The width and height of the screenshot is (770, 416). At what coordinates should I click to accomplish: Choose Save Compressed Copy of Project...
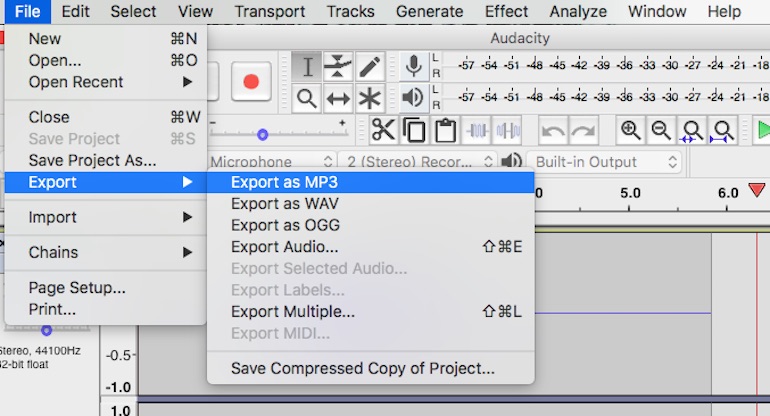[371, 368]
